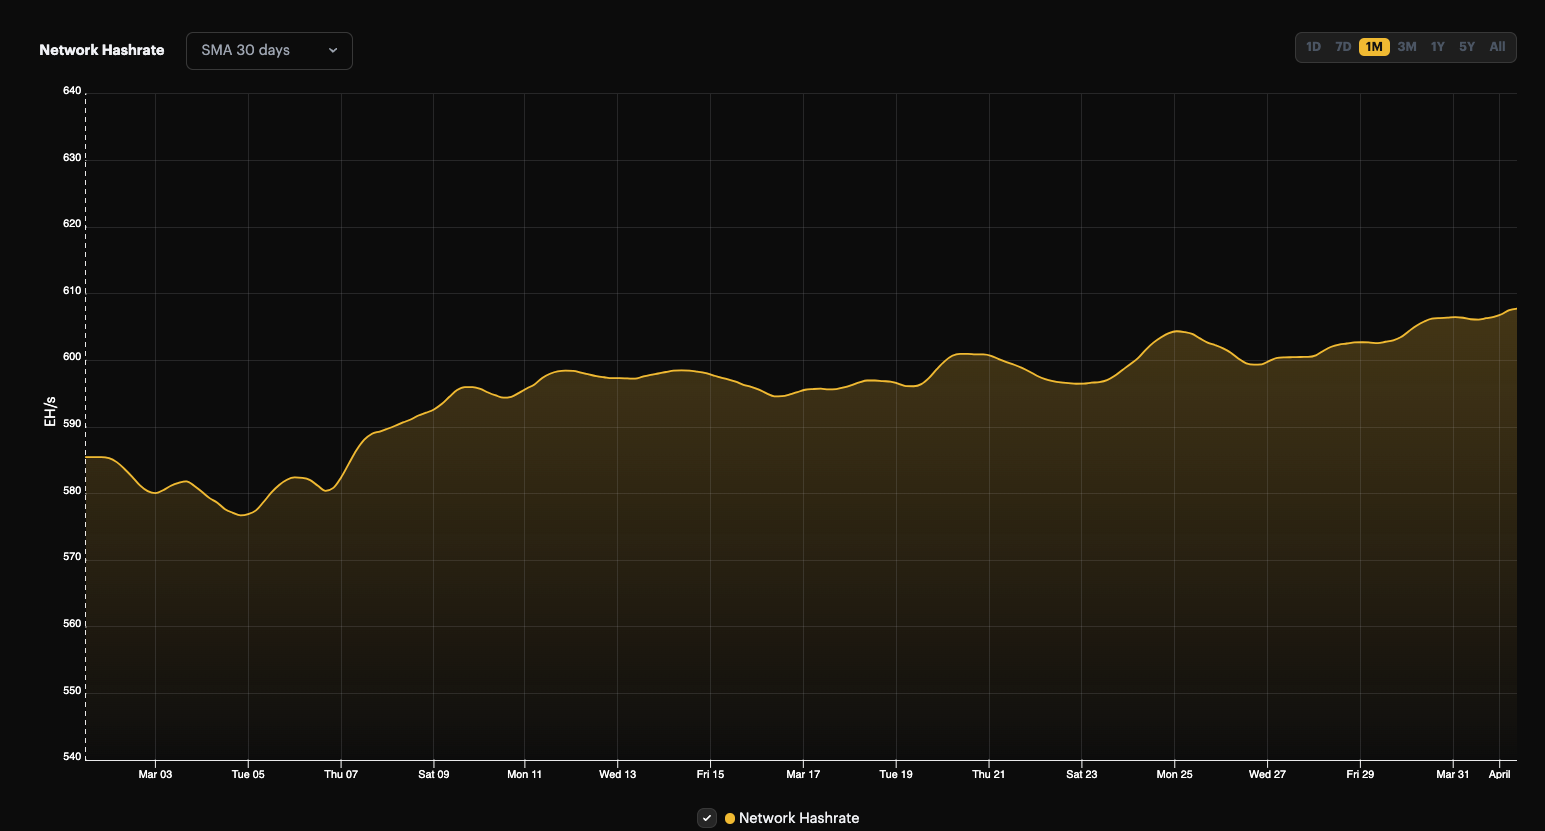Screen dimensions: 1545x831
Task: Select the 5Y range option
Action: 1466,46
